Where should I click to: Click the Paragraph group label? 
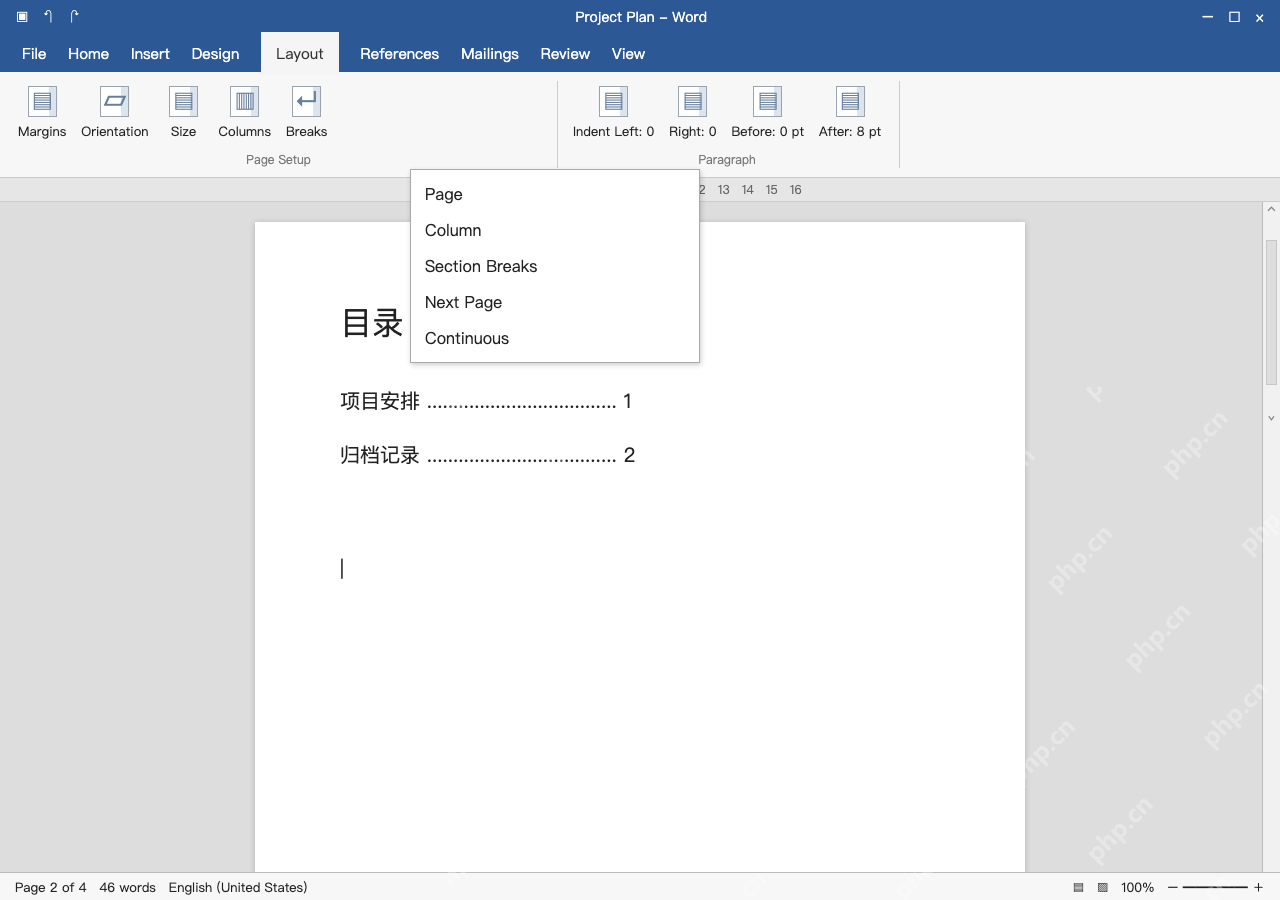(x=727, y=160)
